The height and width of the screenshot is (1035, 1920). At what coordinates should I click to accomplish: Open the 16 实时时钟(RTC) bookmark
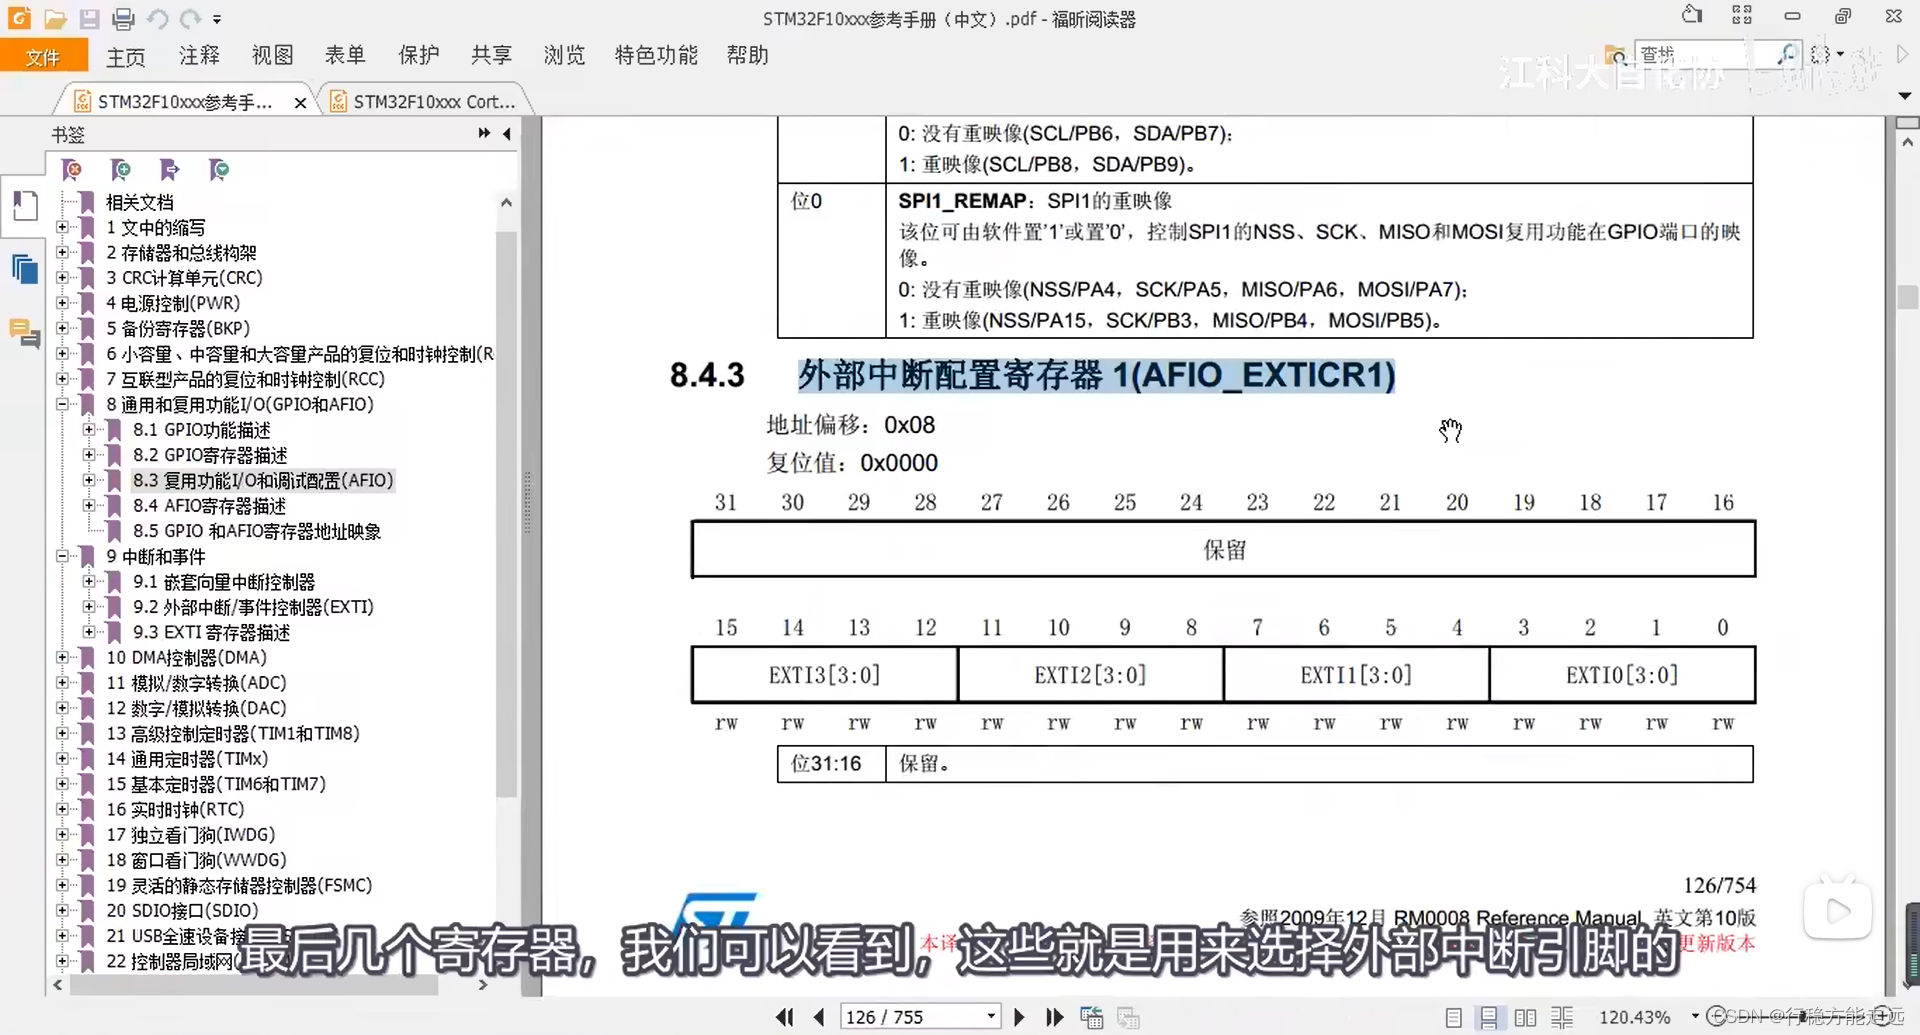[x=175, y=810]
